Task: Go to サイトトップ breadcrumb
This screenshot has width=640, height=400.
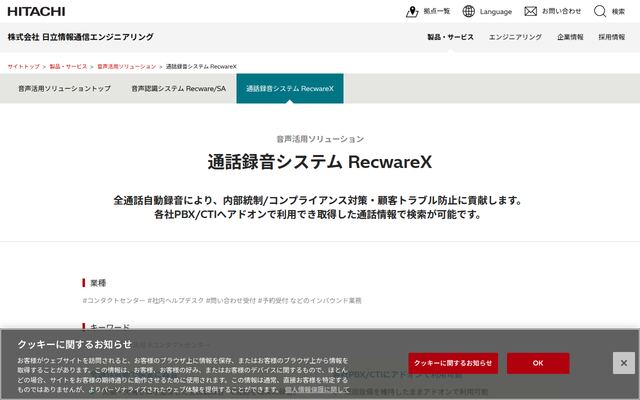Action: pyautogui.click(x=24, y=66)
